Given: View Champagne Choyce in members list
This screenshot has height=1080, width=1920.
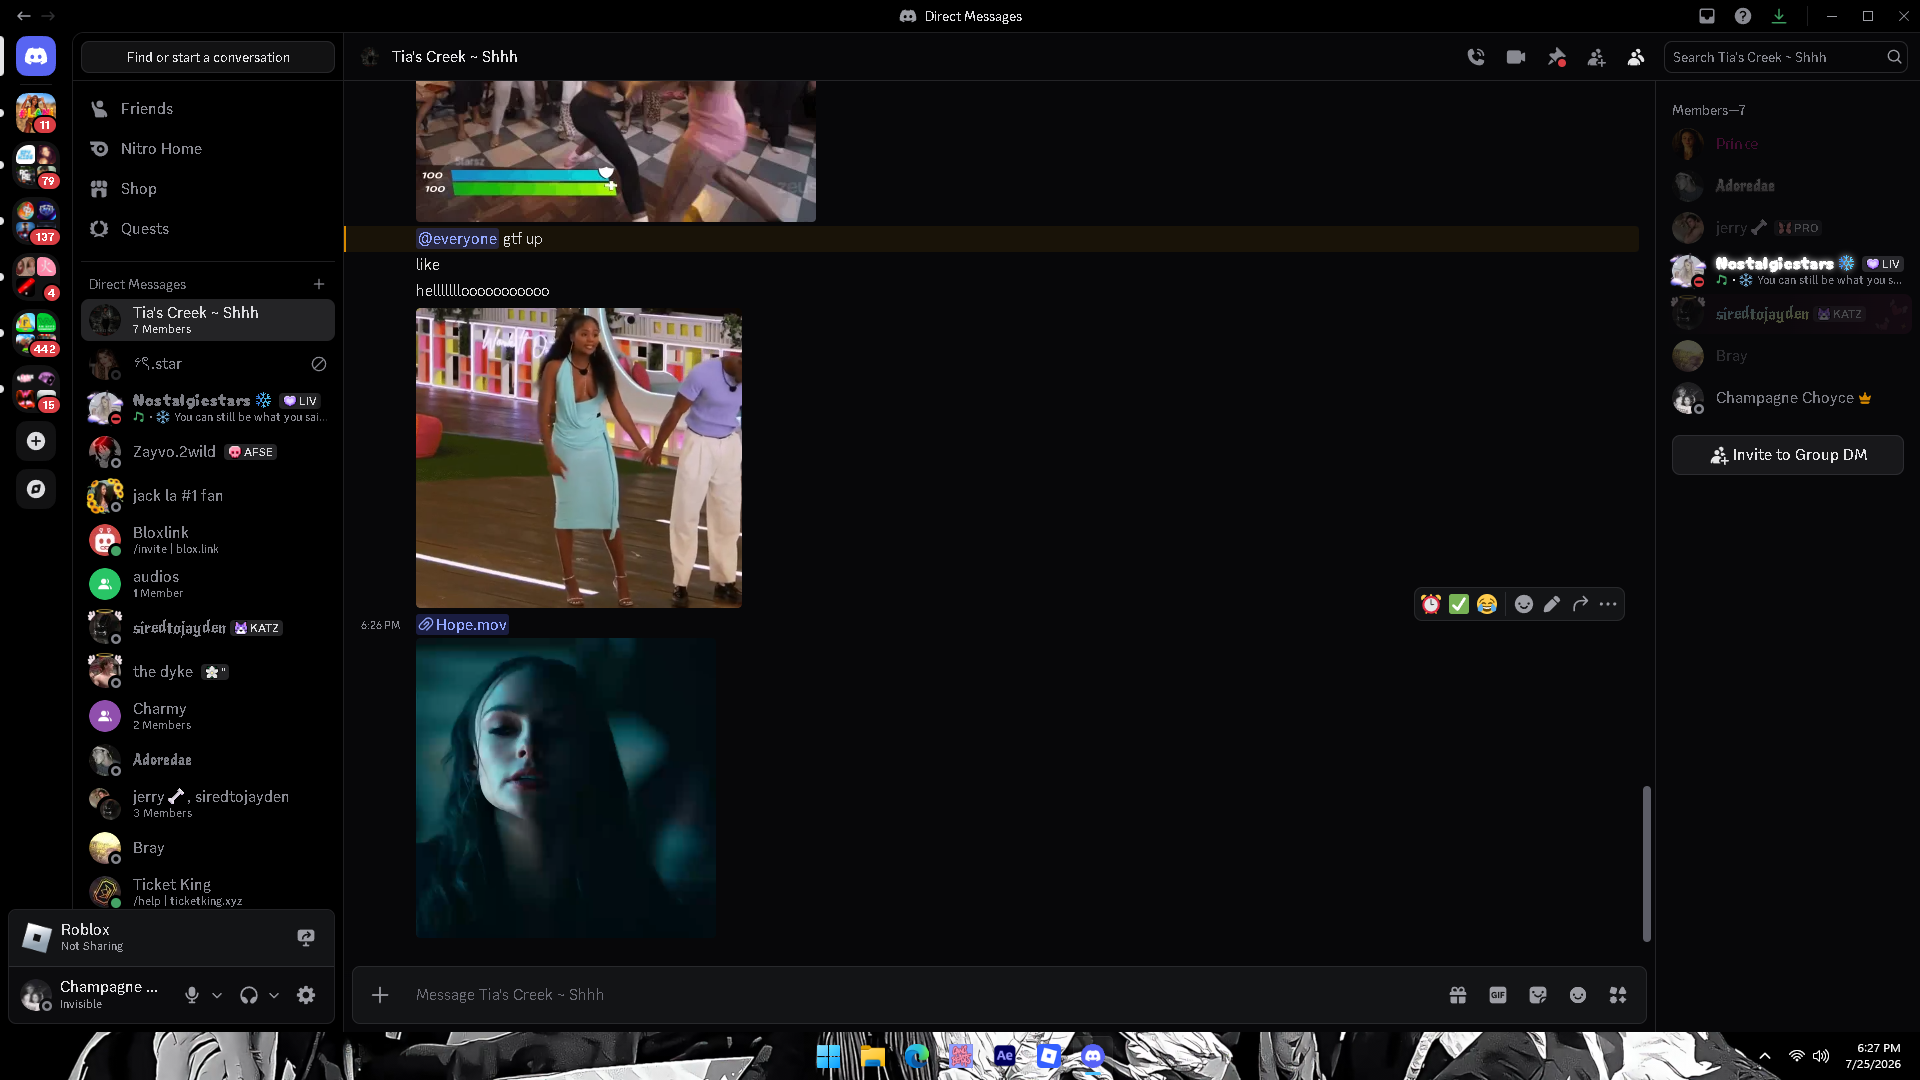Looking at the screenshot, I should pyautogui.click(x=1787, y=398).
